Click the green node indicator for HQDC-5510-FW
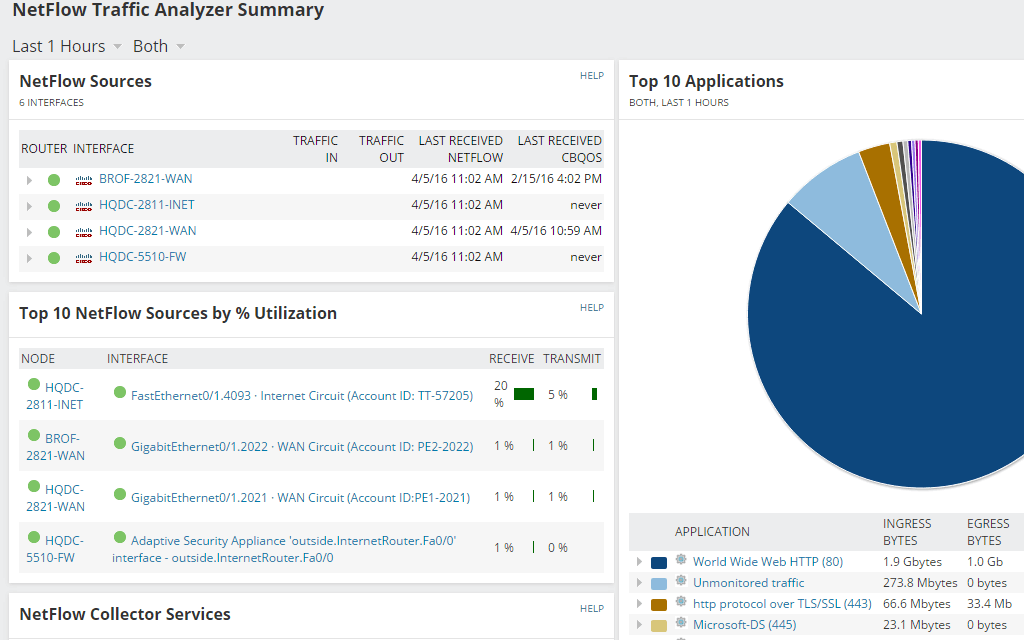This screenshot has width=1024, height=640. (x=54, y=256)
